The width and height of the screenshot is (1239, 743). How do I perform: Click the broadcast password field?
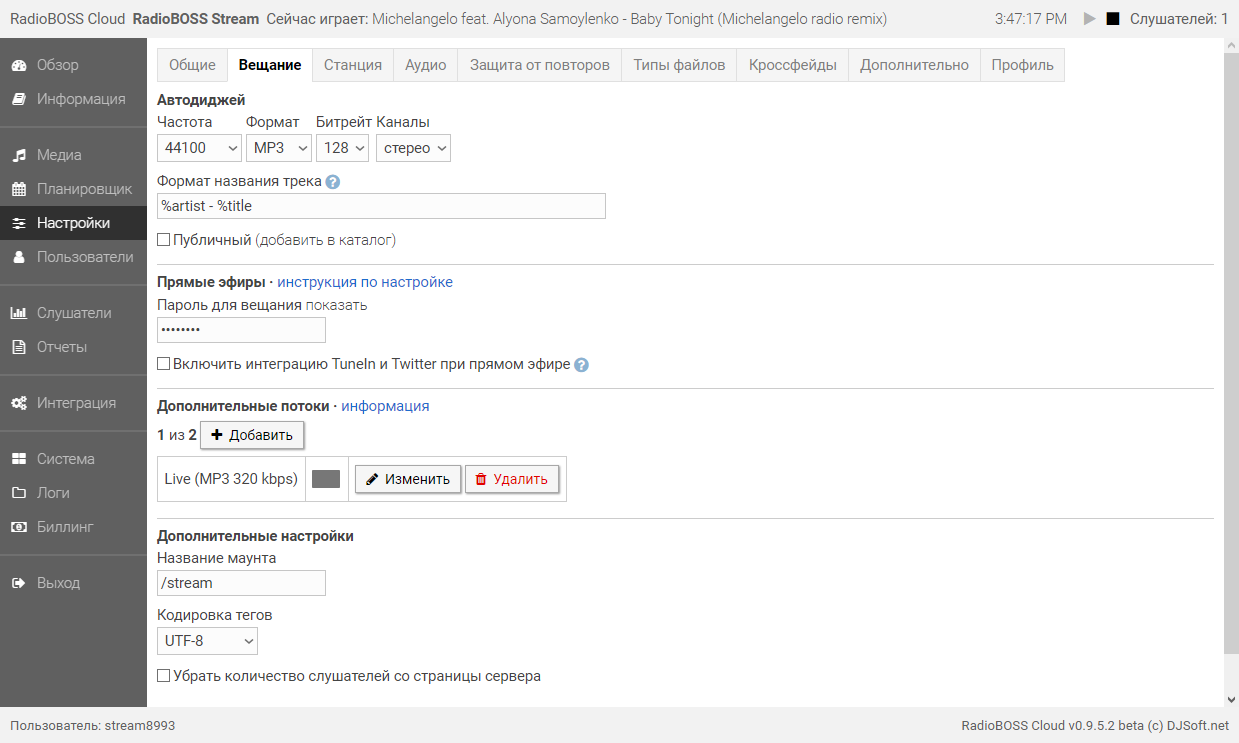click(241, 330)
